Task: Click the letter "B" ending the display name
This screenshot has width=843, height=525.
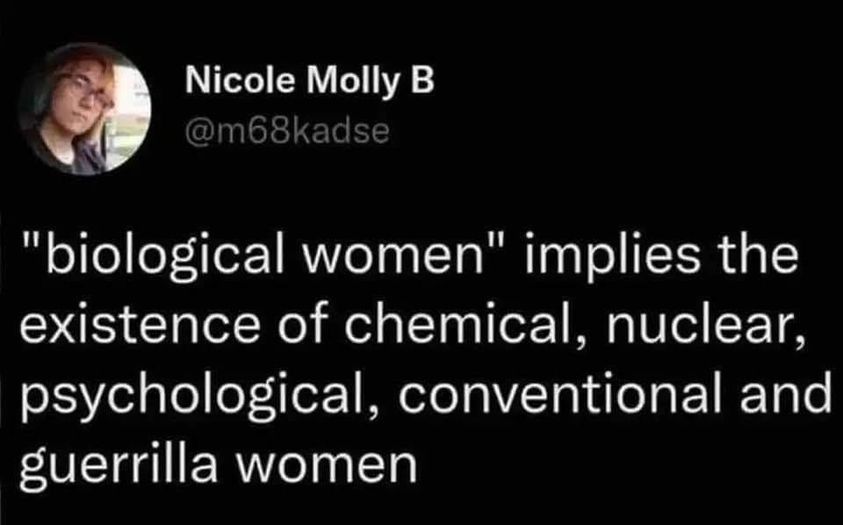Action: click(423, 83)
